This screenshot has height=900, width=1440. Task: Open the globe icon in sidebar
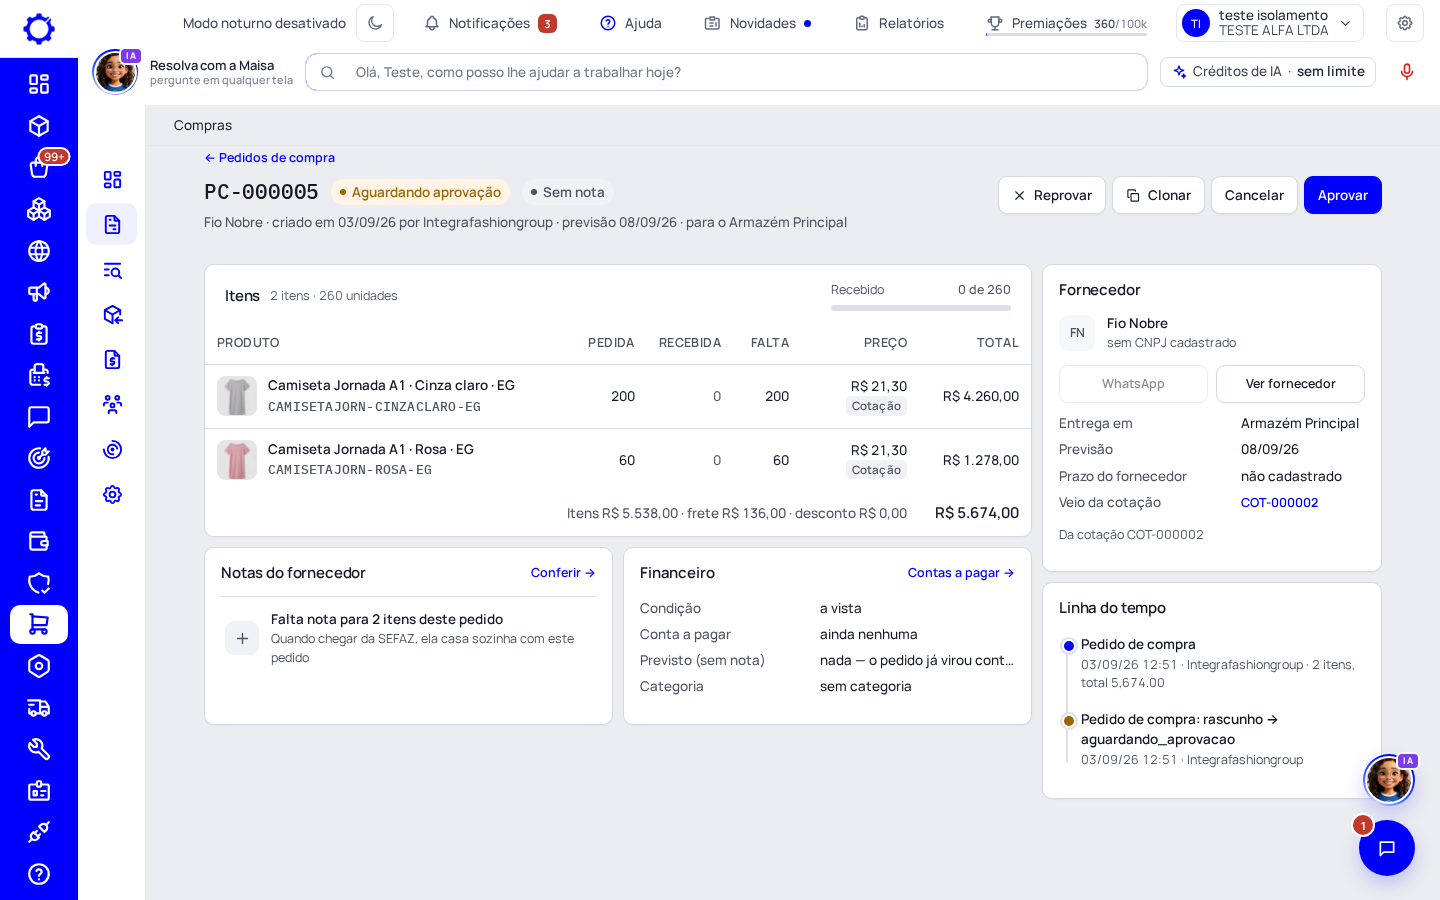tap(39, 251)
